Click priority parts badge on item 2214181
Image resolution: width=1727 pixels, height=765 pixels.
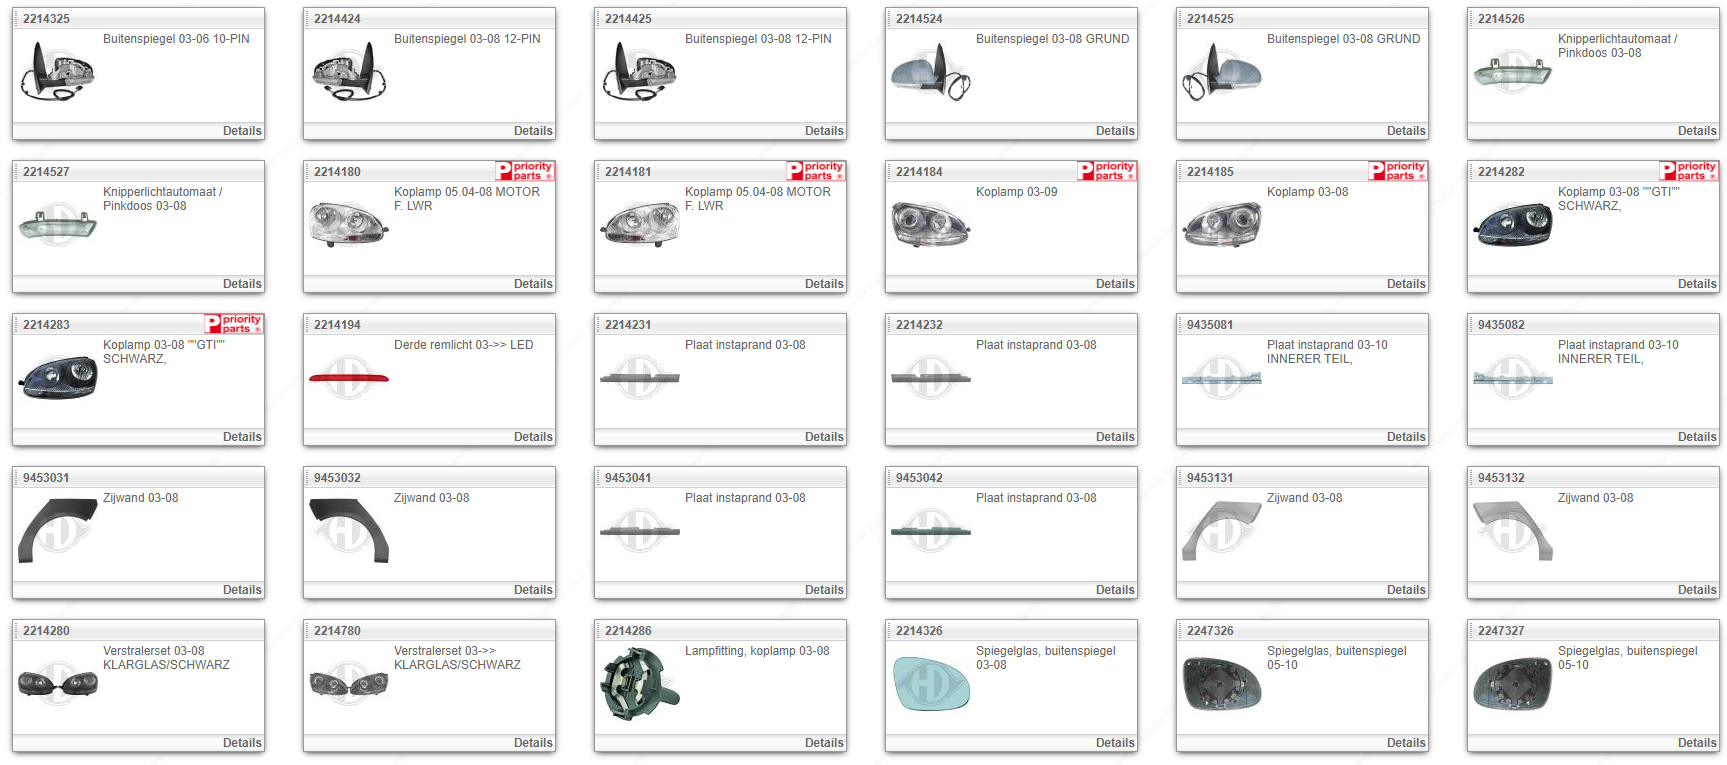[x=816, y=171]
